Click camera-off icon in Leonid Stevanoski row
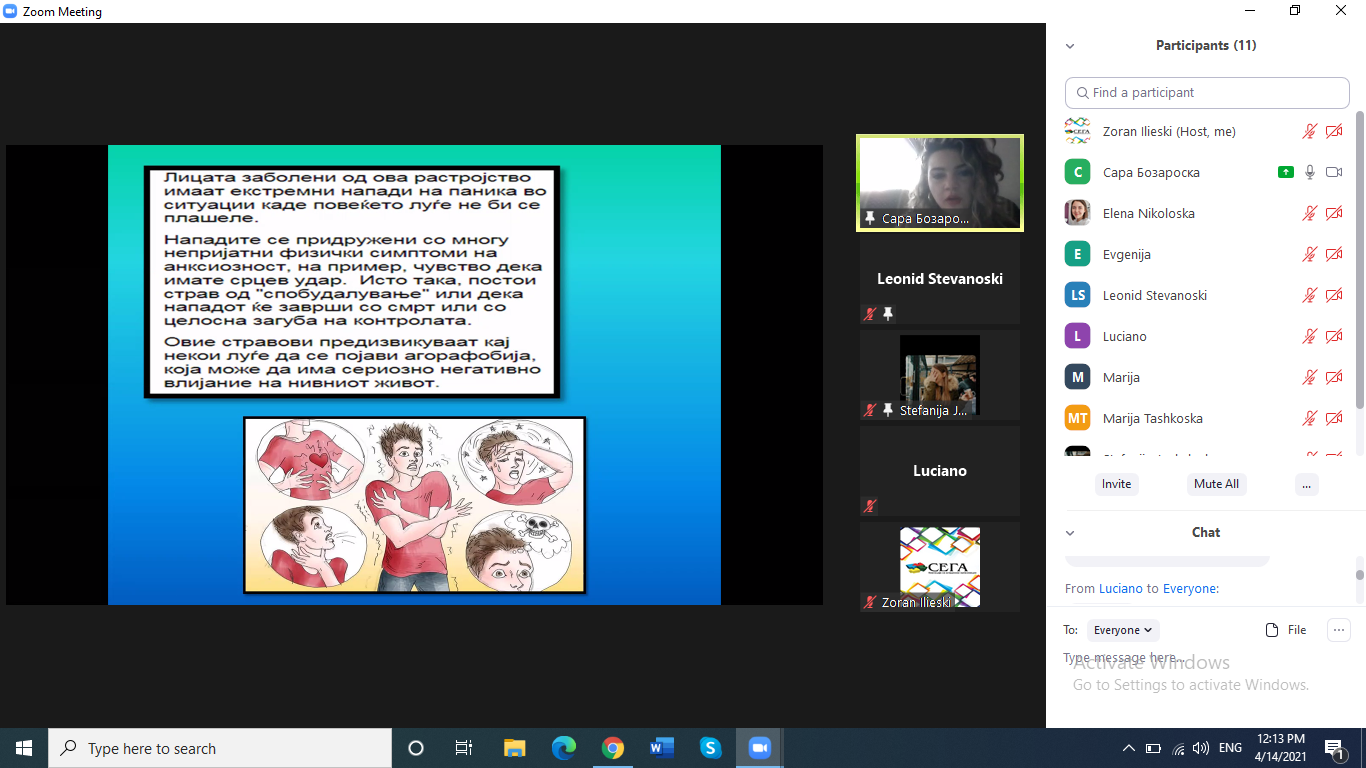This screenshot has width=1366, height=768. pos(1334,295)
